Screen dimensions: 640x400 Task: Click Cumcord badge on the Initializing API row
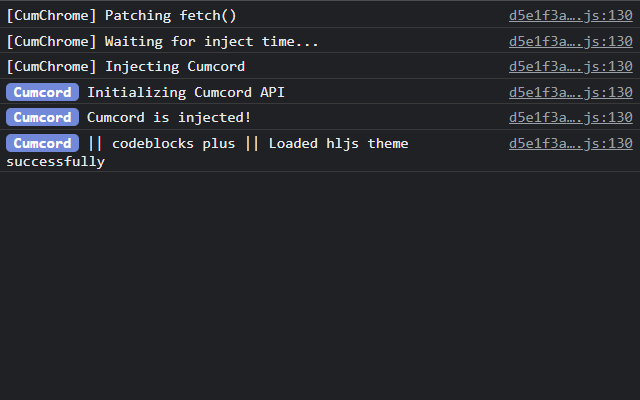(x=42, y=92)
